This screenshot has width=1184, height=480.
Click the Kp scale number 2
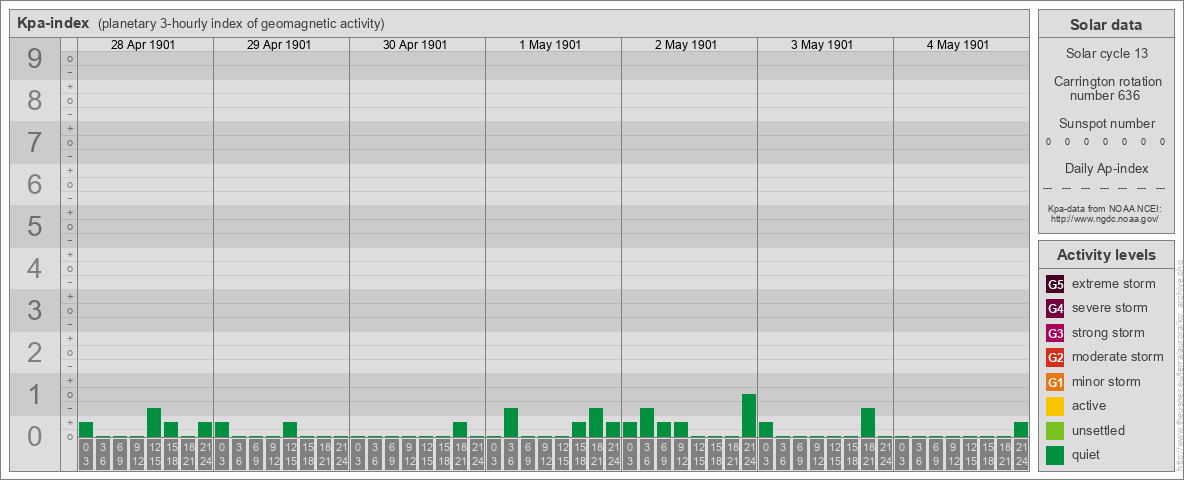(x=35, y=352)
